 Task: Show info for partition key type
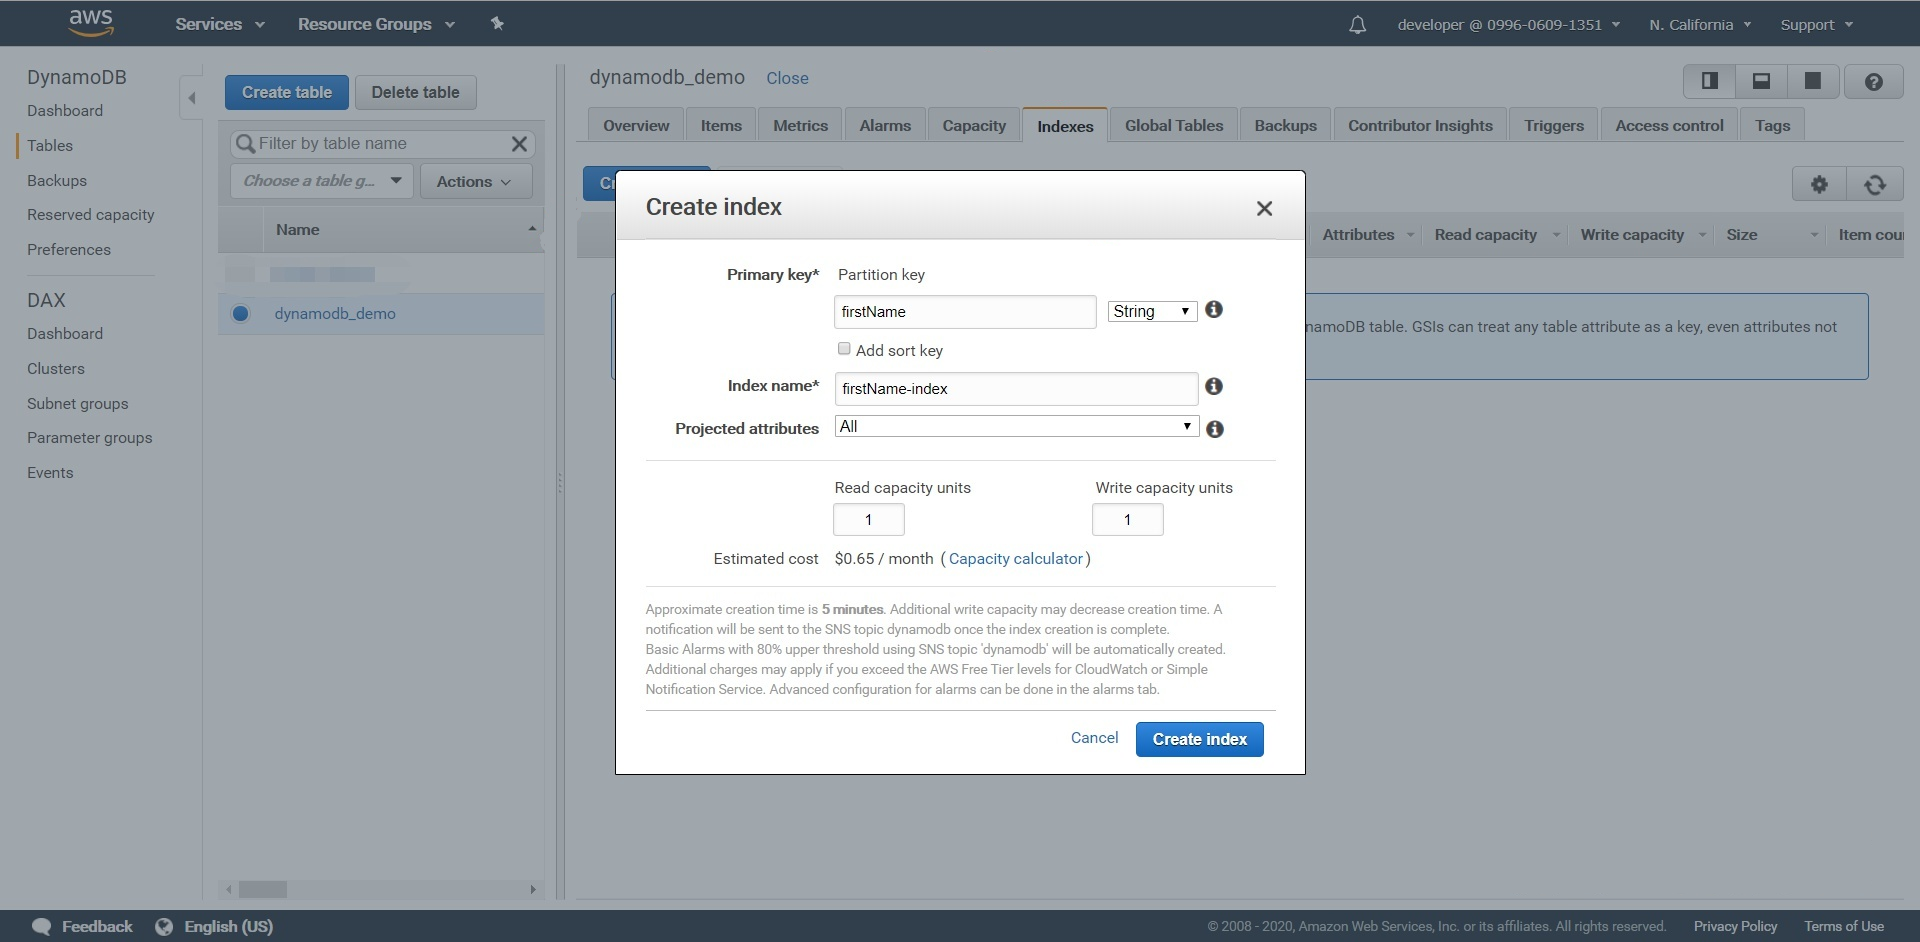point(1214,310)
